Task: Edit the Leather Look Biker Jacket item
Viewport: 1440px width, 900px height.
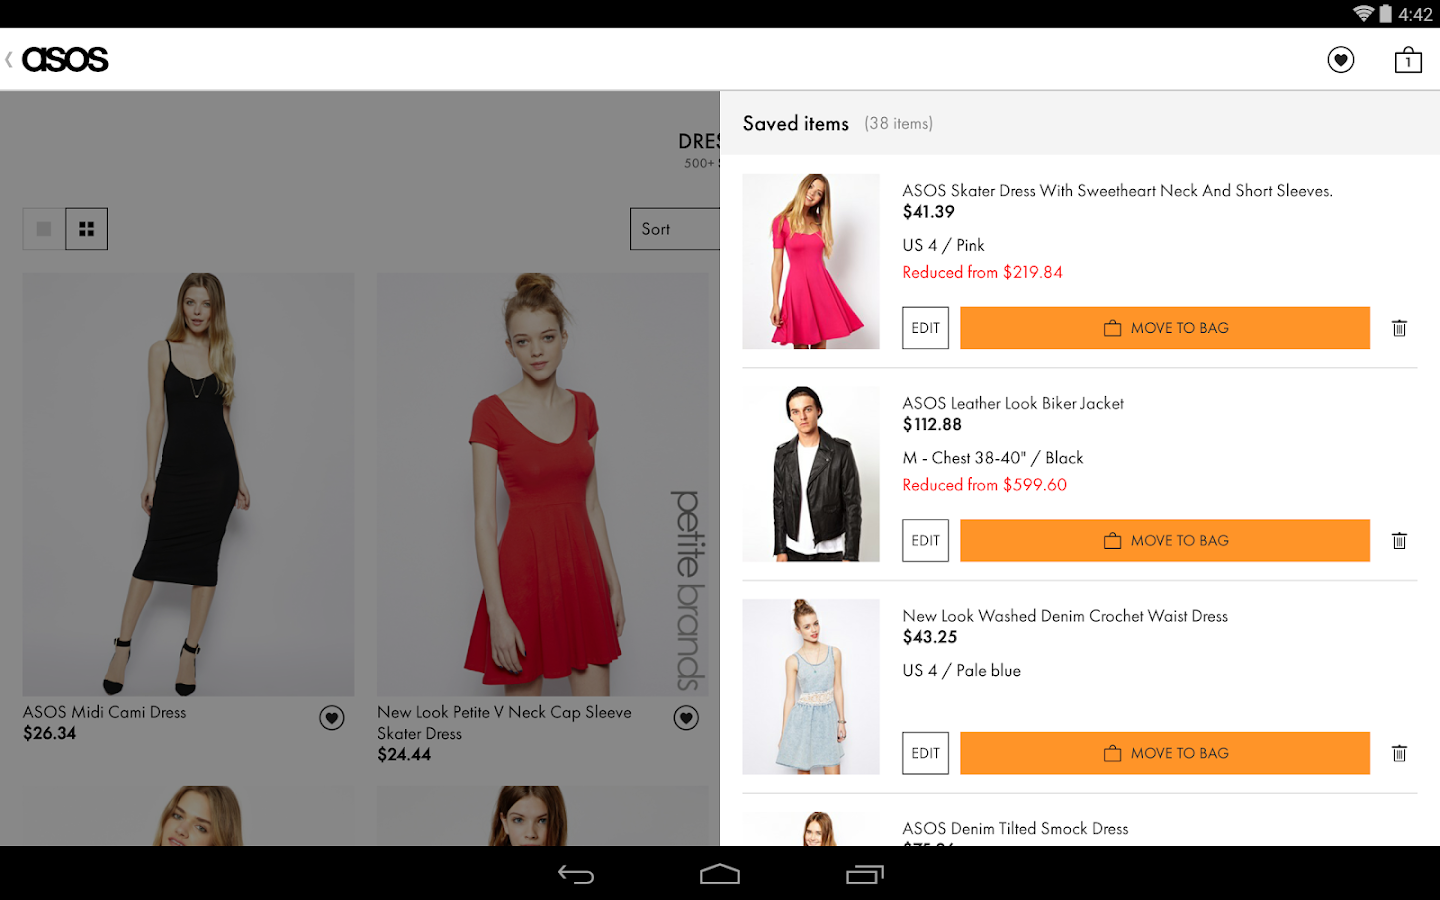Action: (x=925, y=541)
